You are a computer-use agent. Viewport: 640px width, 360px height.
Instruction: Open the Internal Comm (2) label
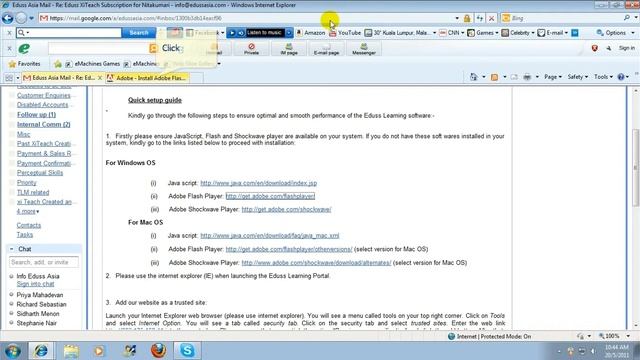click(x=44, y=124)
